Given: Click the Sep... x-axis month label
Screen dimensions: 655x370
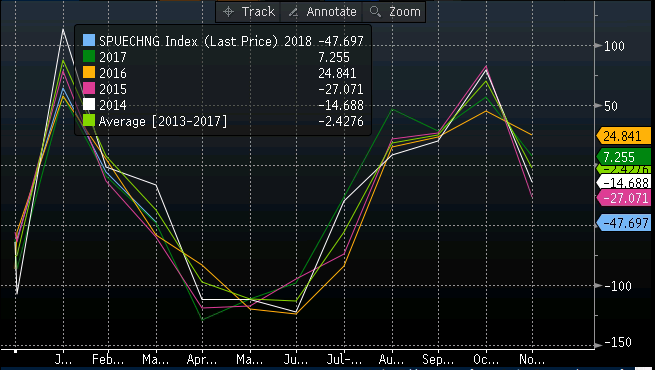Looking at the screenshot, I should pyautogui.click(x=438, y=359).
